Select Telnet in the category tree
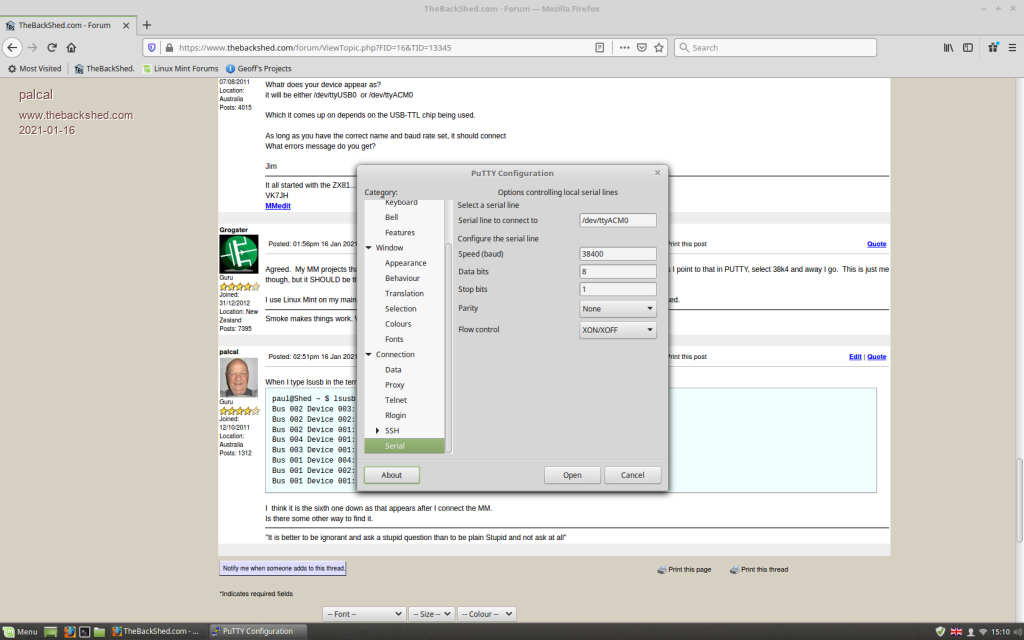This screenshot has width=1024, height=640. coord(396,400)
